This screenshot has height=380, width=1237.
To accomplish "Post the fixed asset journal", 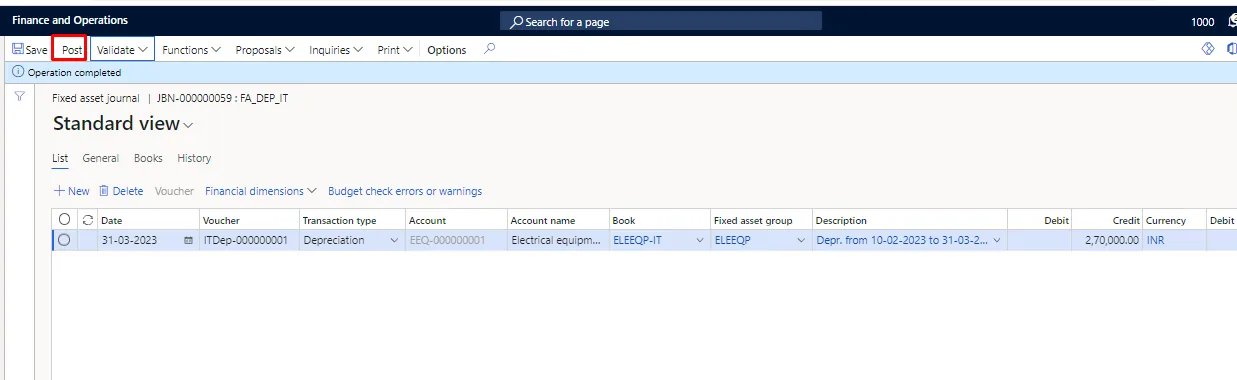I will pos(72,50).
